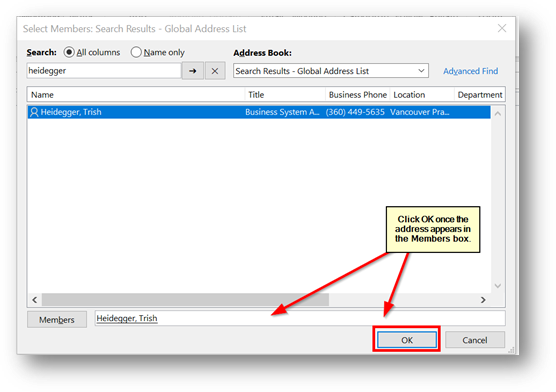Sort by the Department column header

point(480,95)
